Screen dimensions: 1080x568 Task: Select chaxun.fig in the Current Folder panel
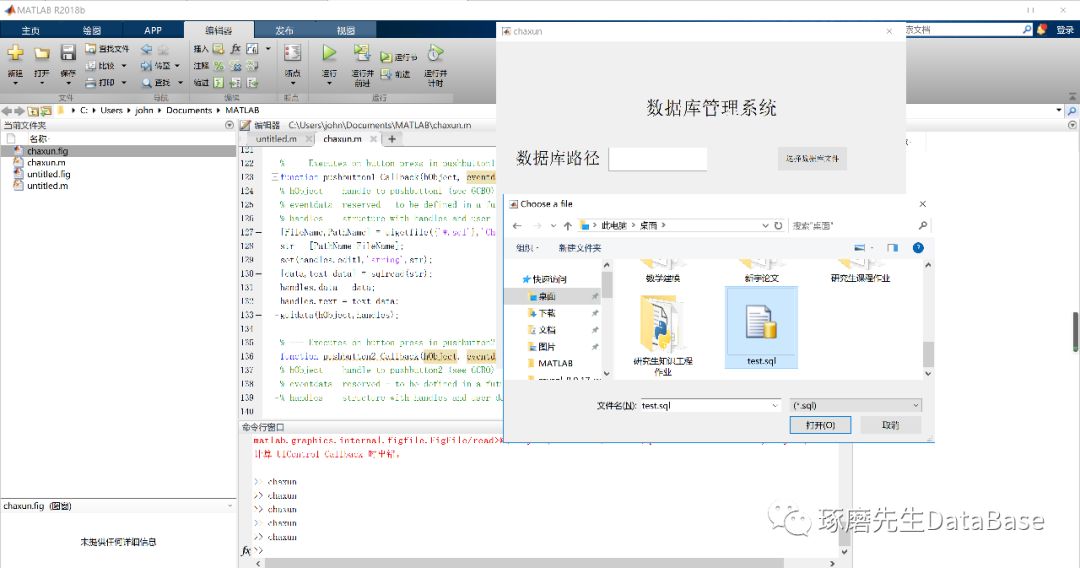118,151
